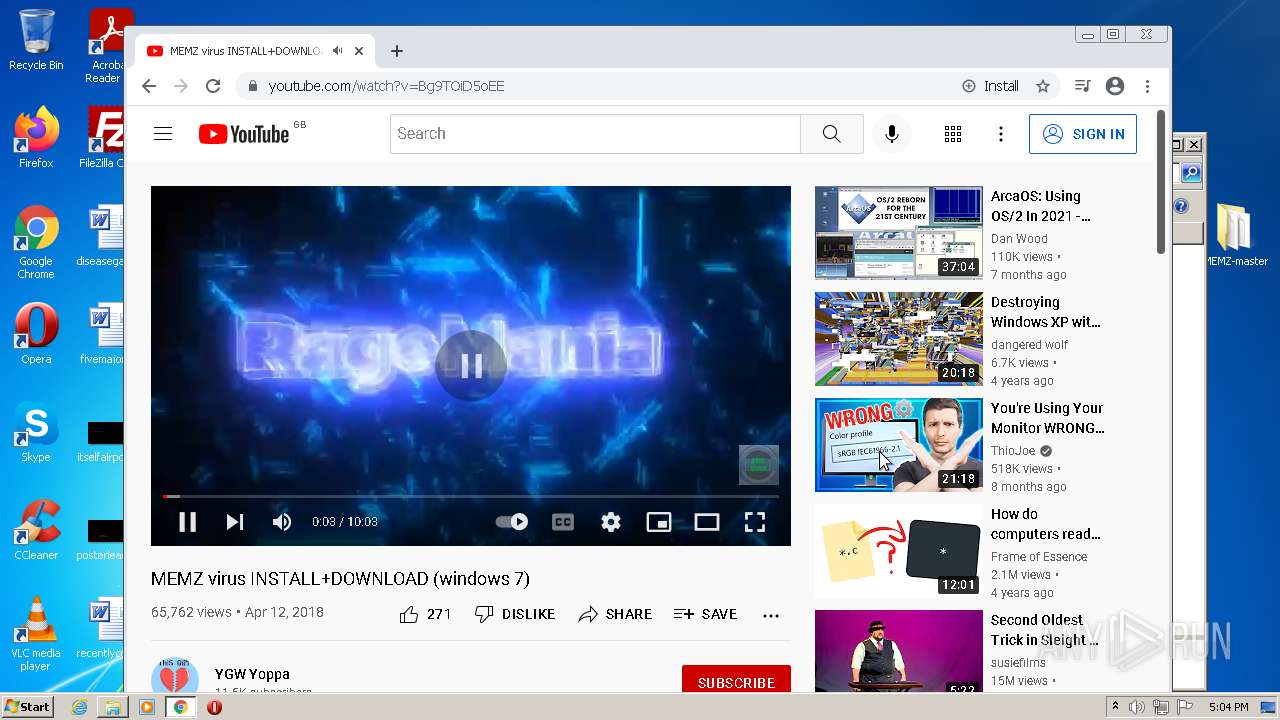
Task: Open Windows Explorer taskbar icon
Action: click(x=113, y=707)
